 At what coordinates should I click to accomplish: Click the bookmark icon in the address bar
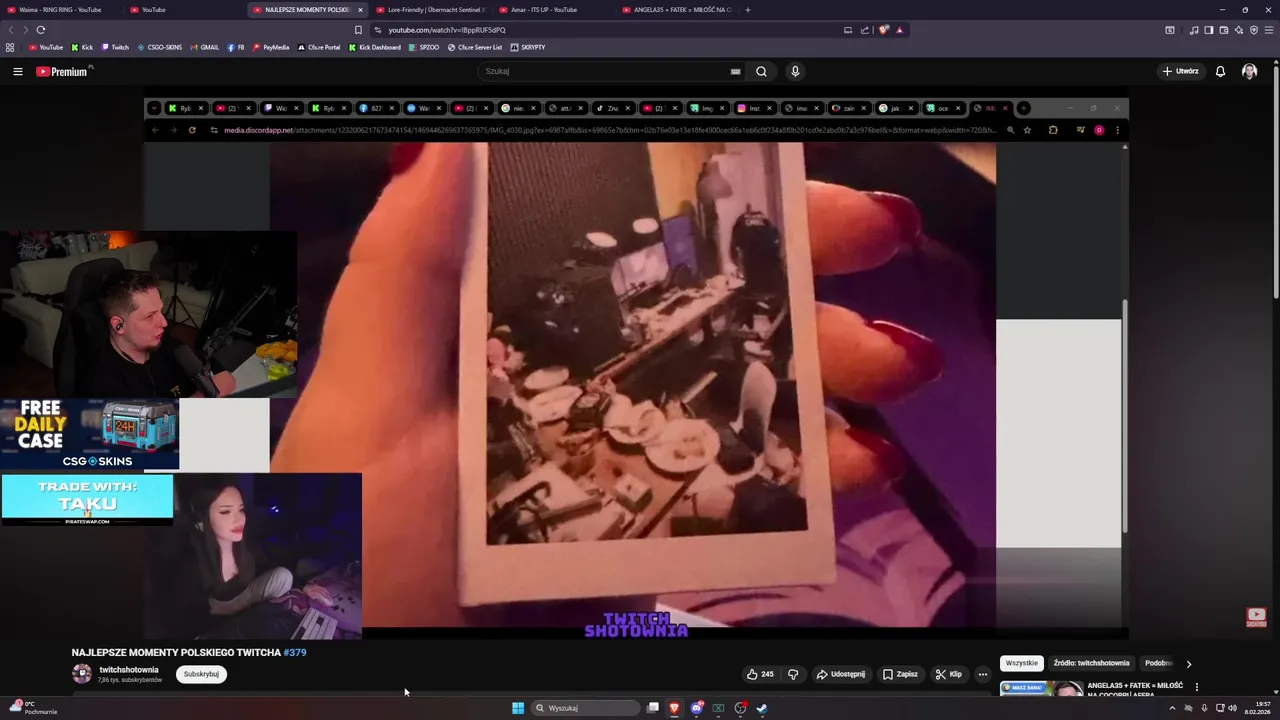click(x=358, y=30)
